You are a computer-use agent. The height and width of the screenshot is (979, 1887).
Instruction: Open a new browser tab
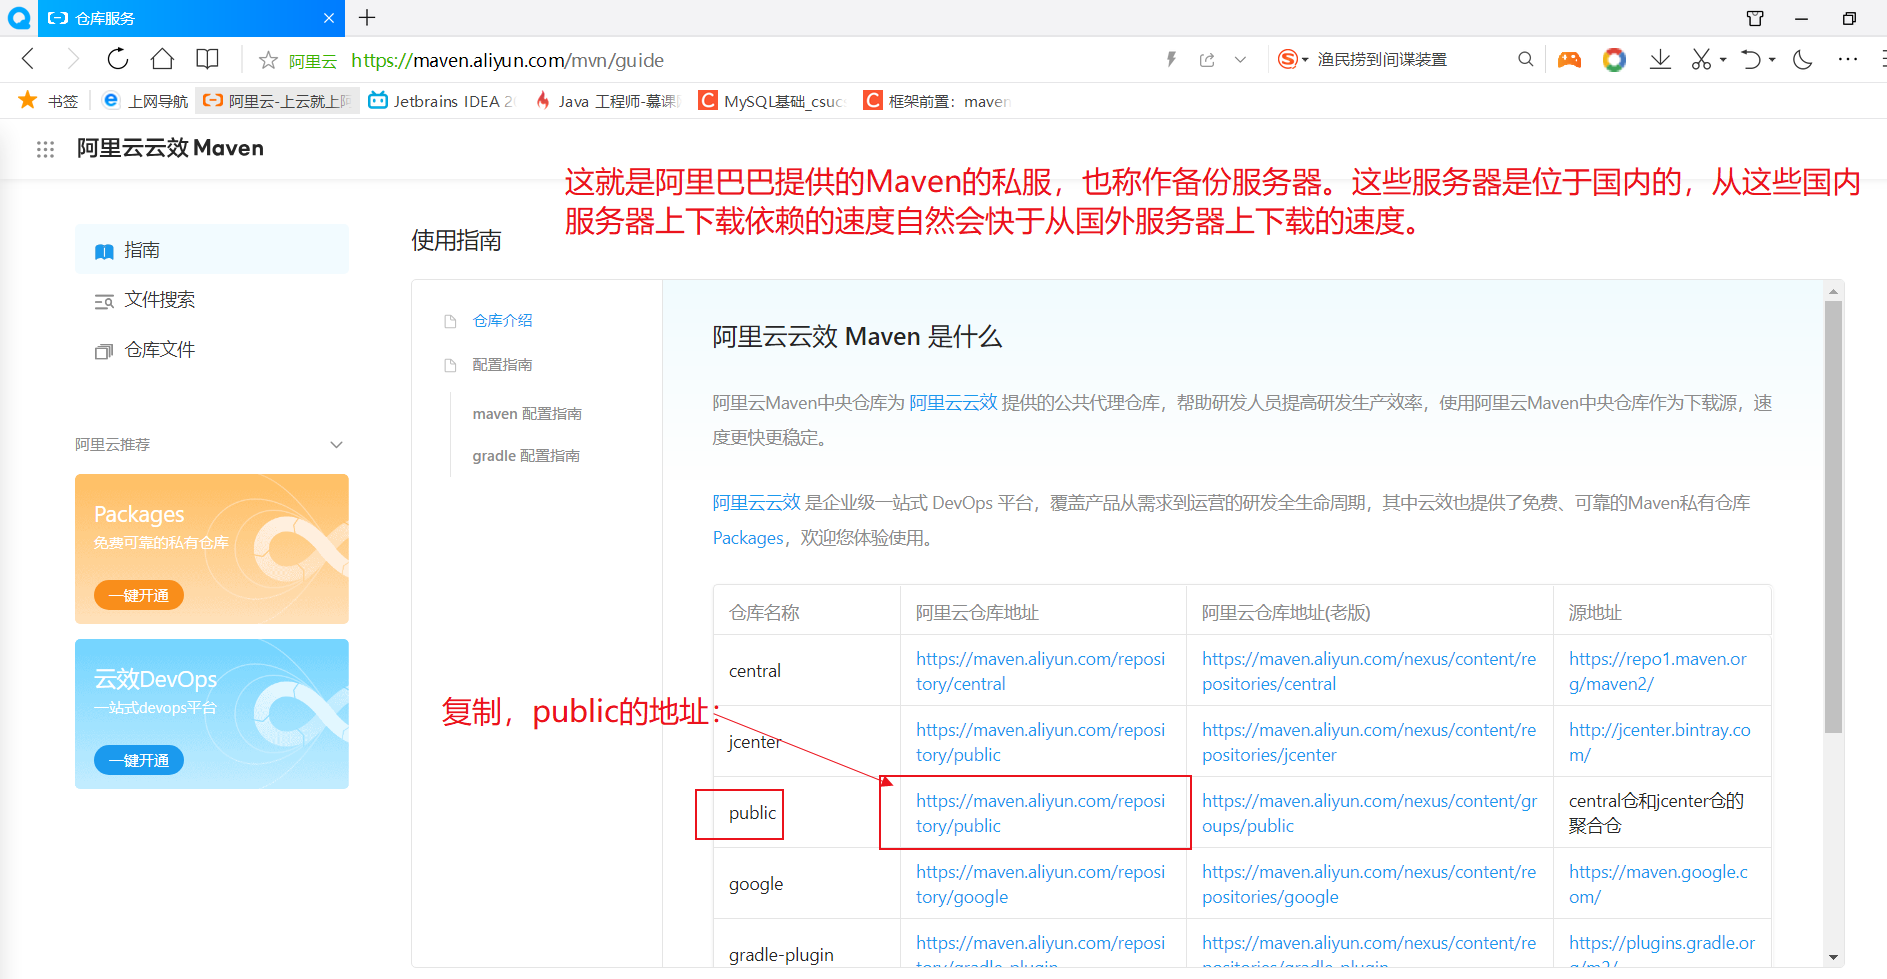[367, 18]
